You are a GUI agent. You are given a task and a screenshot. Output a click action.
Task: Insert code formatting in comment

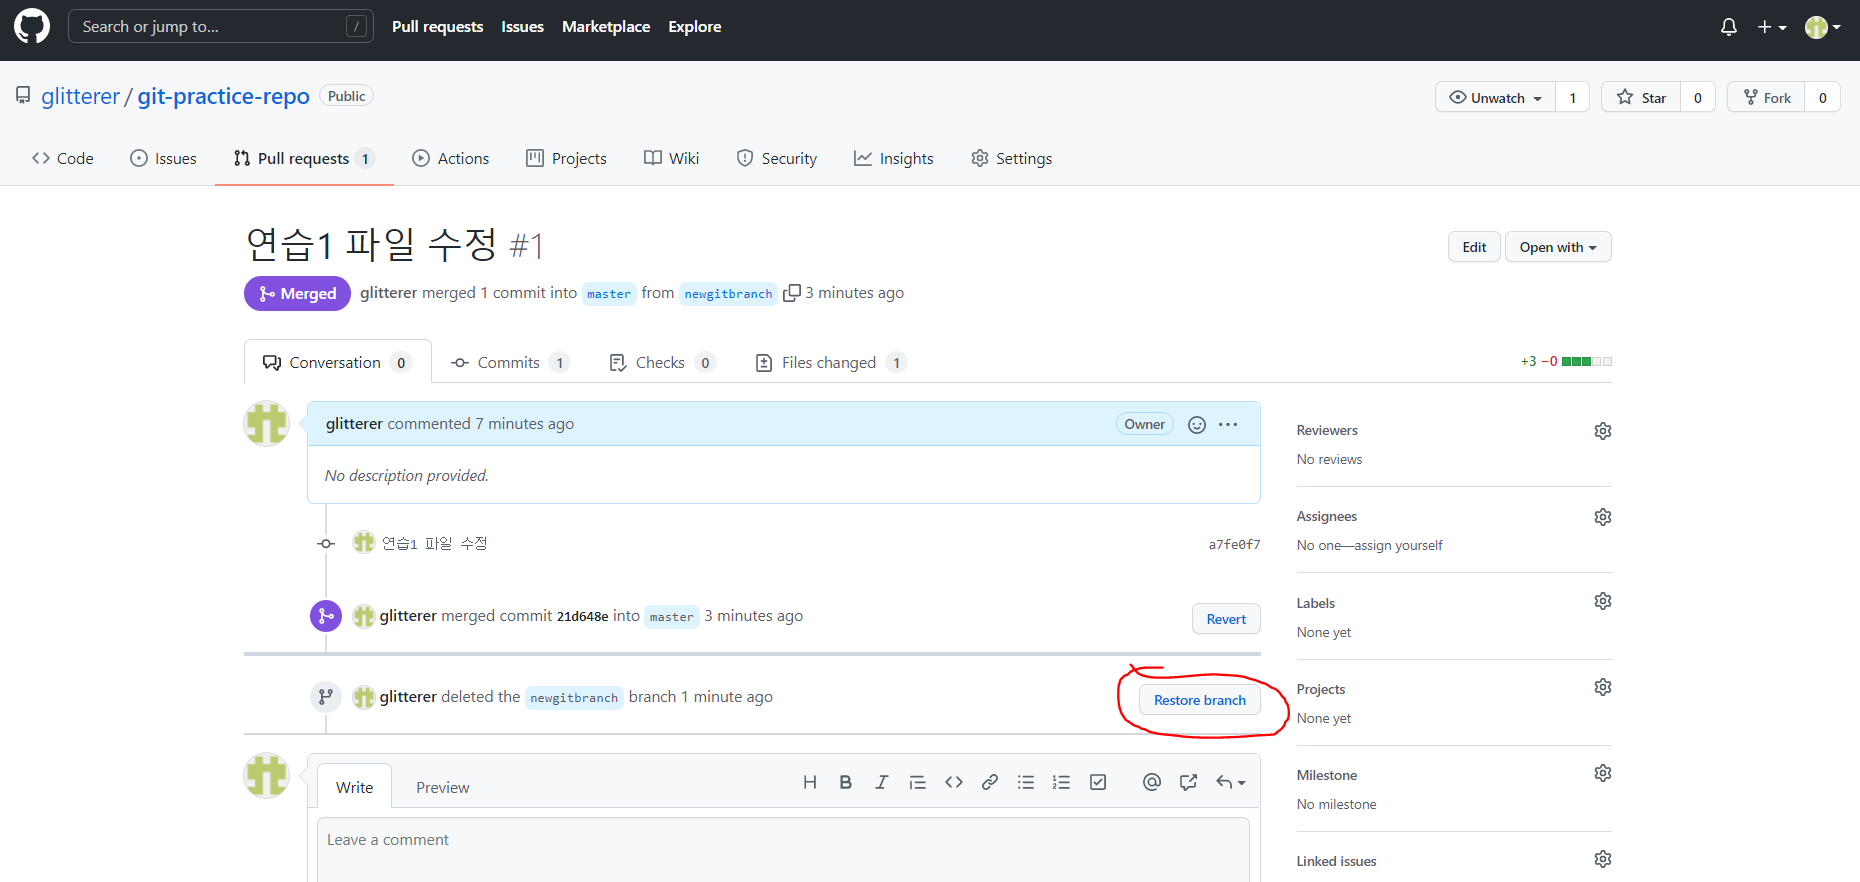[x=954, y=782]
